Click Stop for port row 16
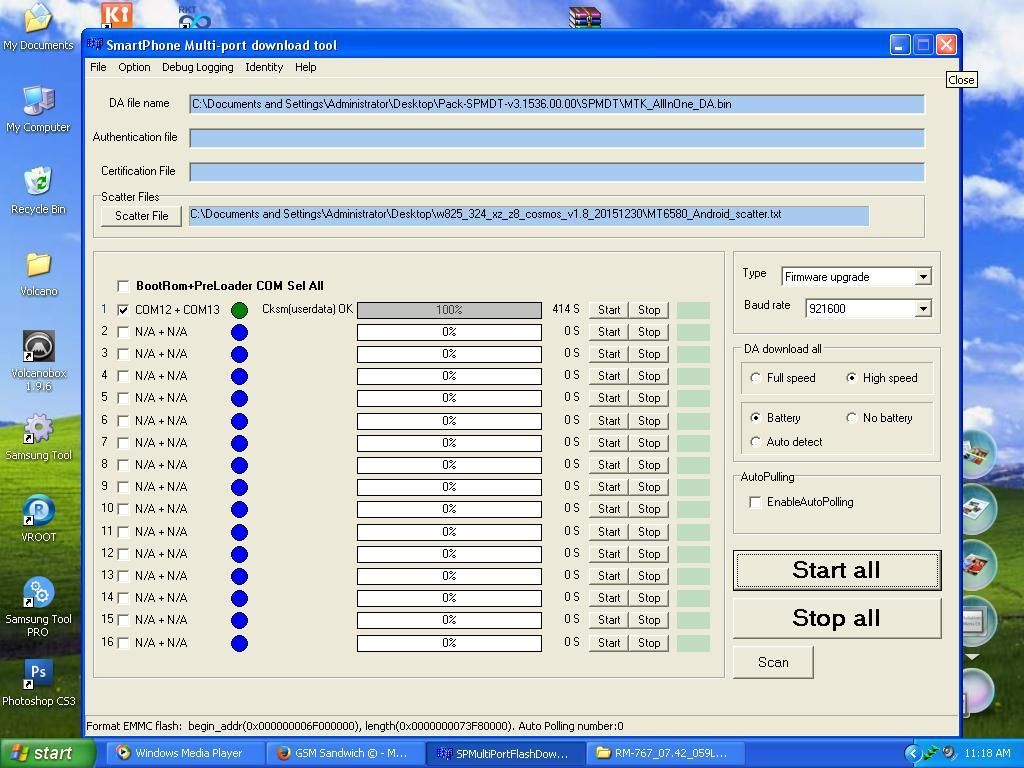The height and width of the screenshot is (768, 1024). point(648,643)
